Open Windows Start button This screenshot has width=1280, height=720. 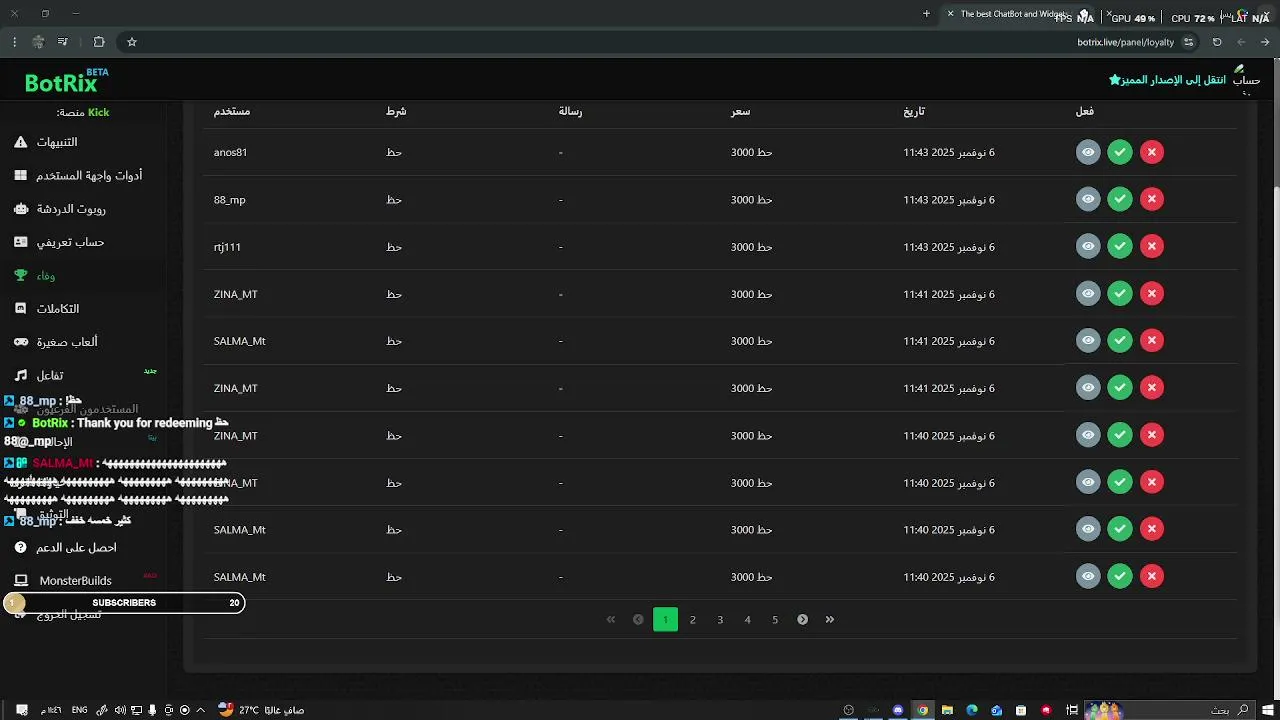[1267, 710]
